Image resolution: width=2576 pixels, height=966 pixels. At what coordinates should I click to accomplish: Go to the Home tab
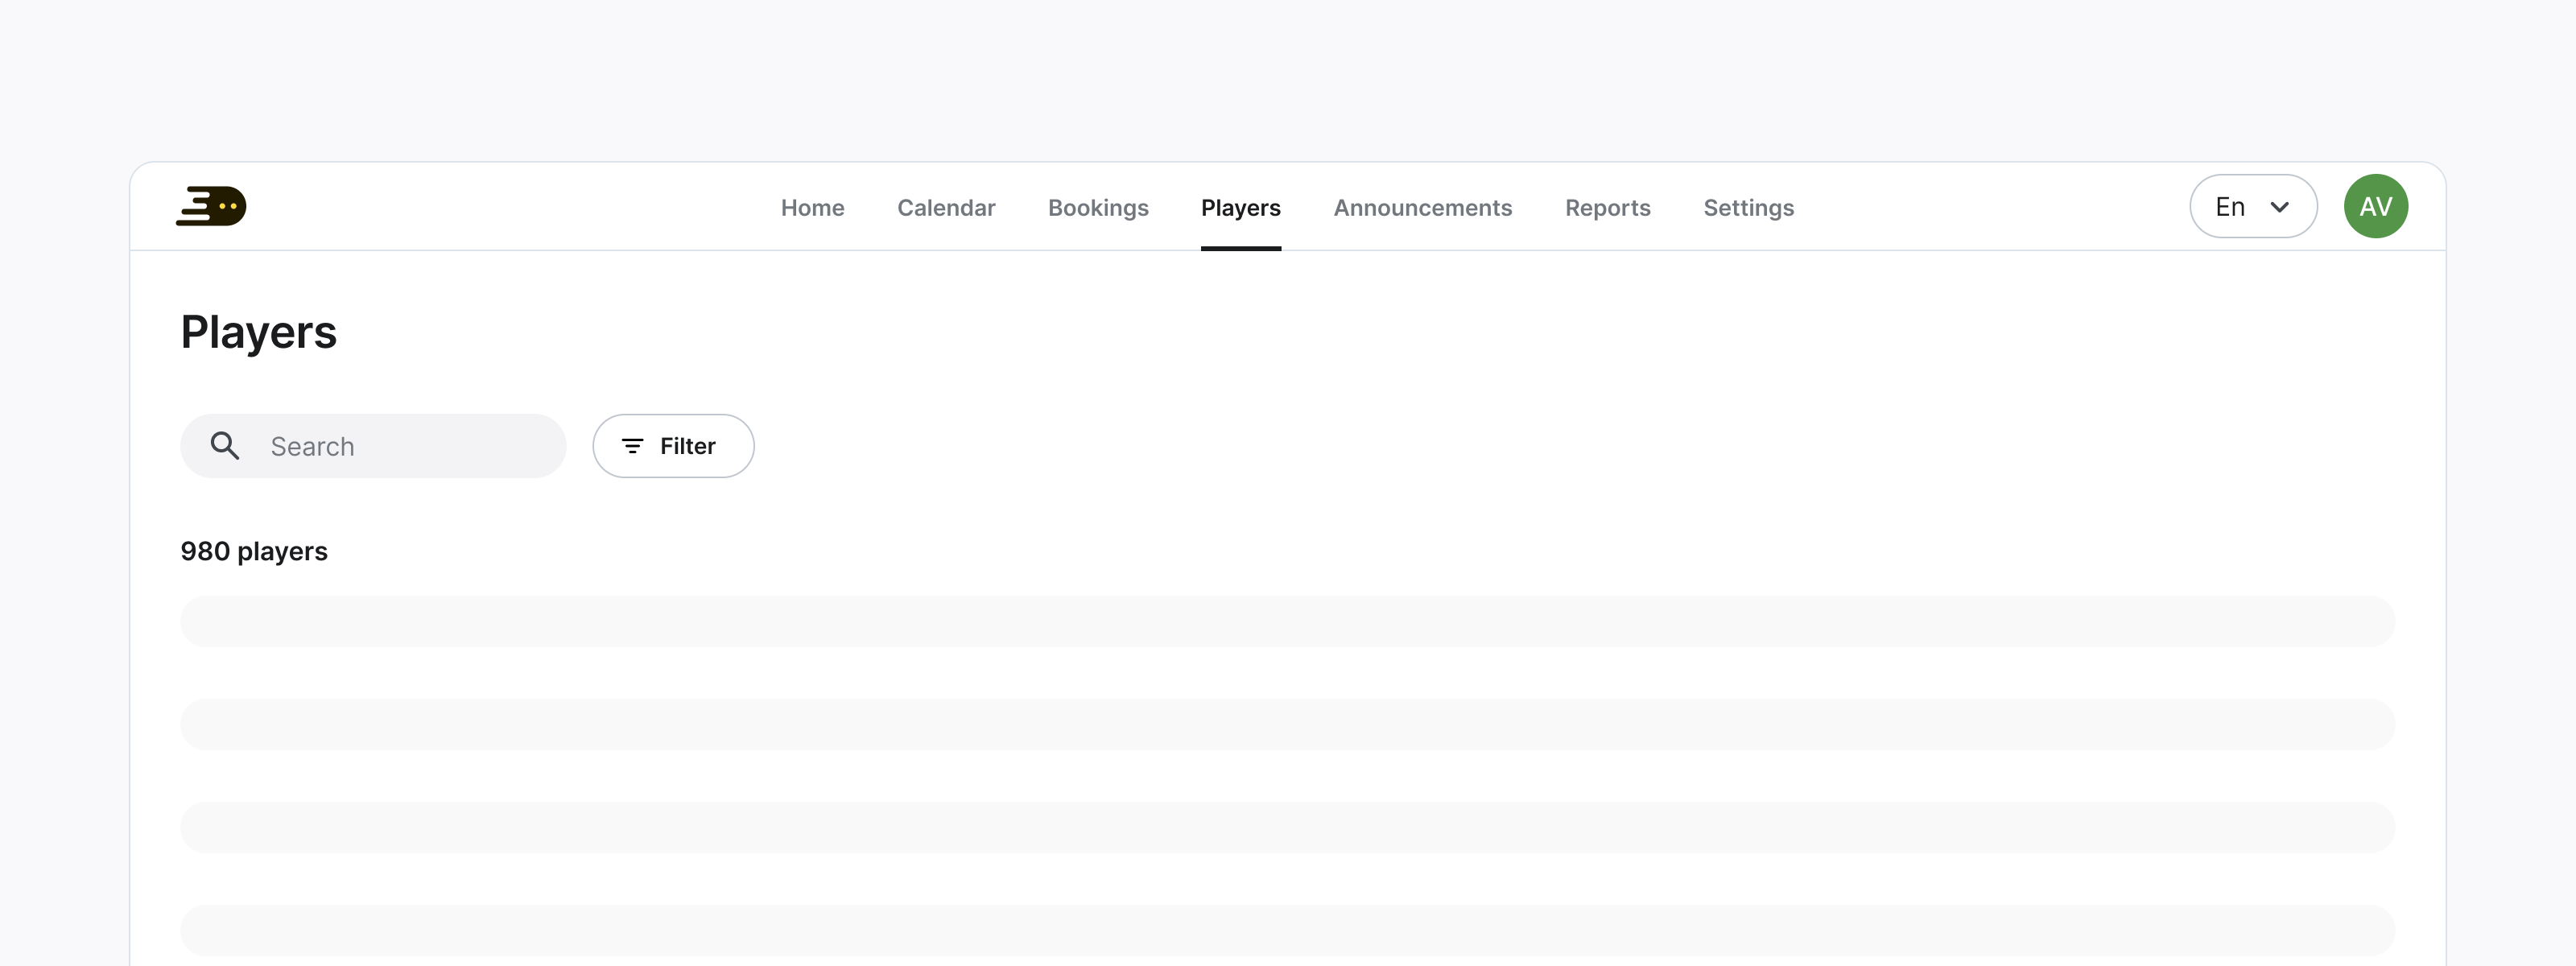(812, 208)
